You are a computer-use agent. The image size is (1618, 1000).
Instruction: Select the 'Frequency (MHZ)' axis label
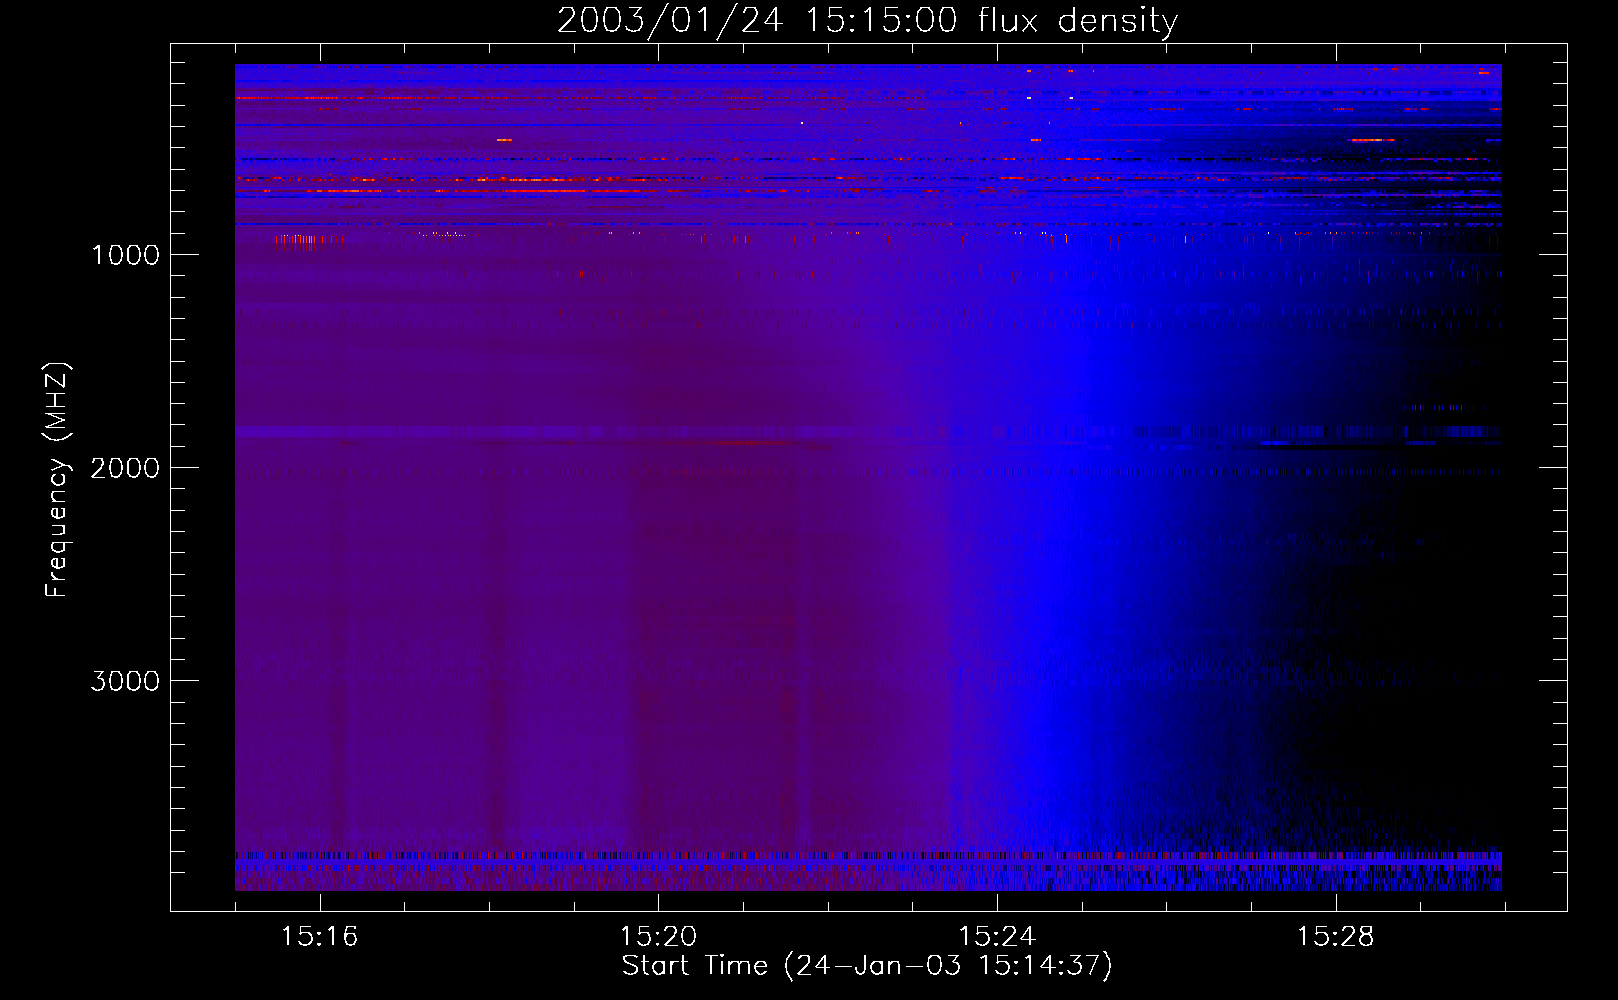[57, 480]
